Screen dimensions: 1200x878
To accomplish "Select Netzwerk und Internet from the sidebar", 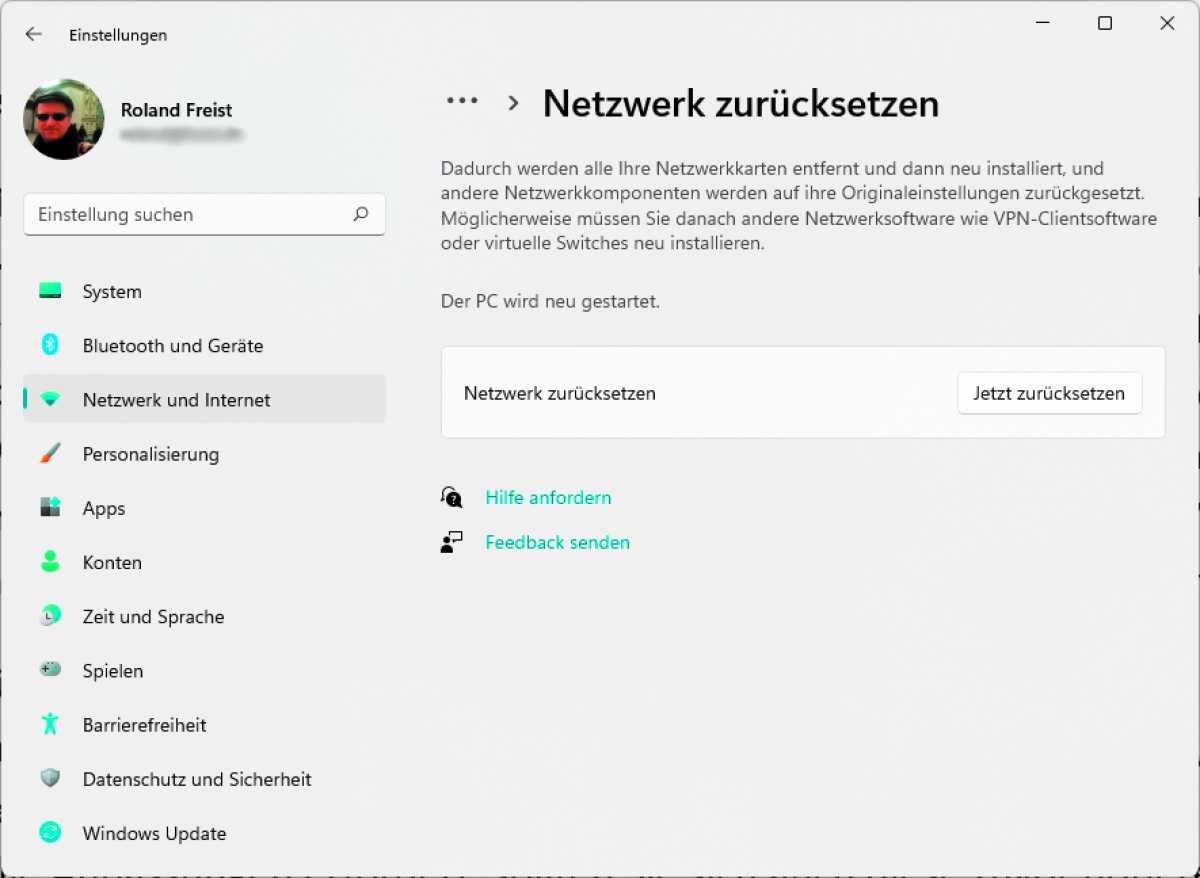I will point(176,399).
